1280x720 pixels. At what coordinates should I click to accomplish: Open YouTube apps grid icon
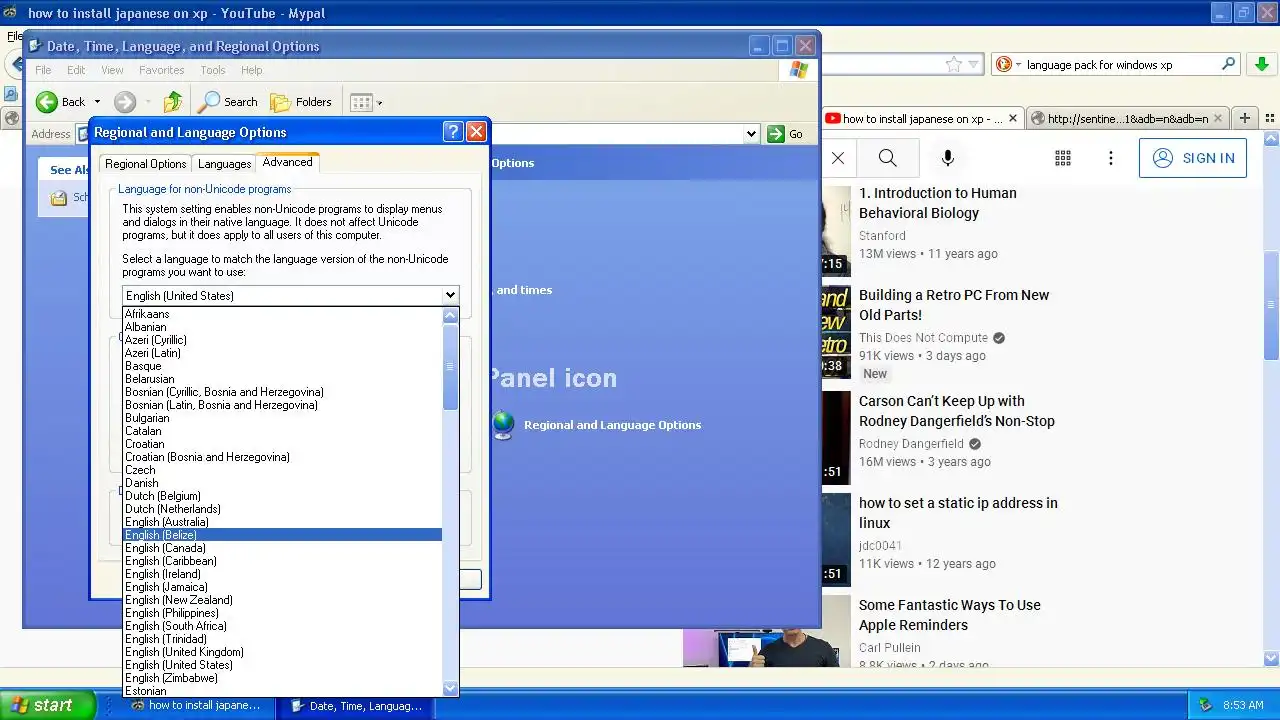(x=1063, y=158)
